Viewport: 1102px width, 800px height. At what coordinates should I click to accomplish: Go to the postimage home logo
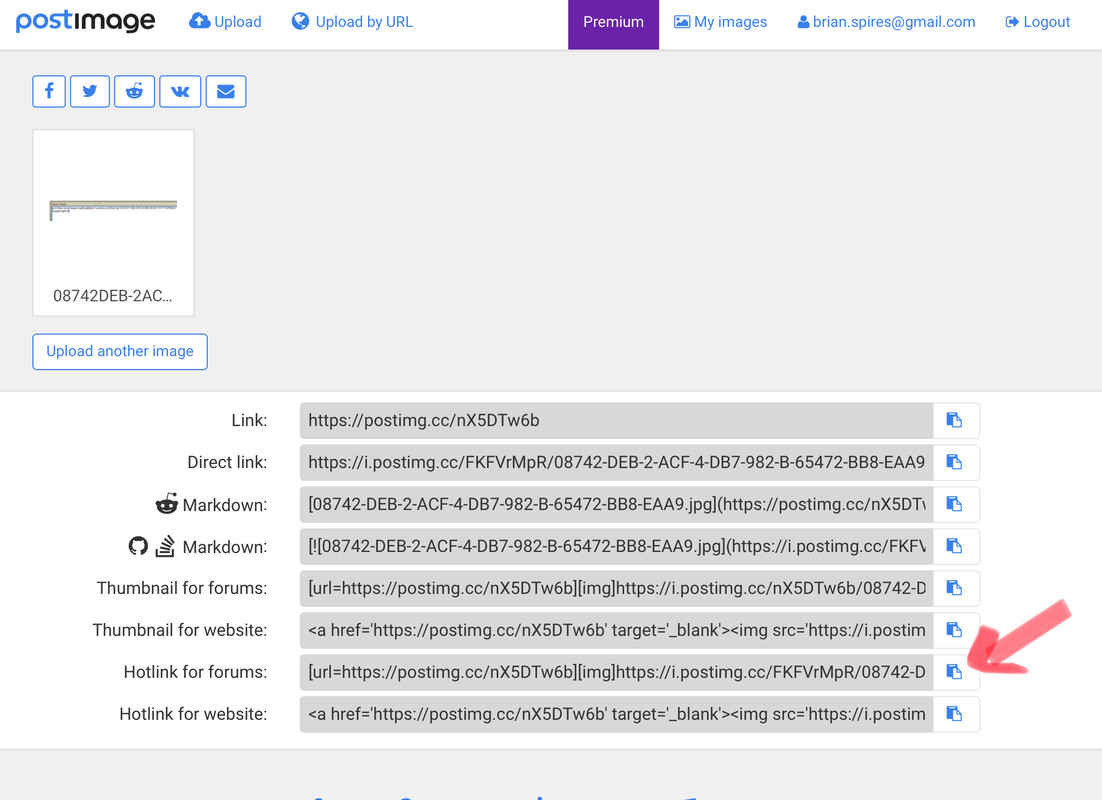pyautogui.click(x=85, y=21)
